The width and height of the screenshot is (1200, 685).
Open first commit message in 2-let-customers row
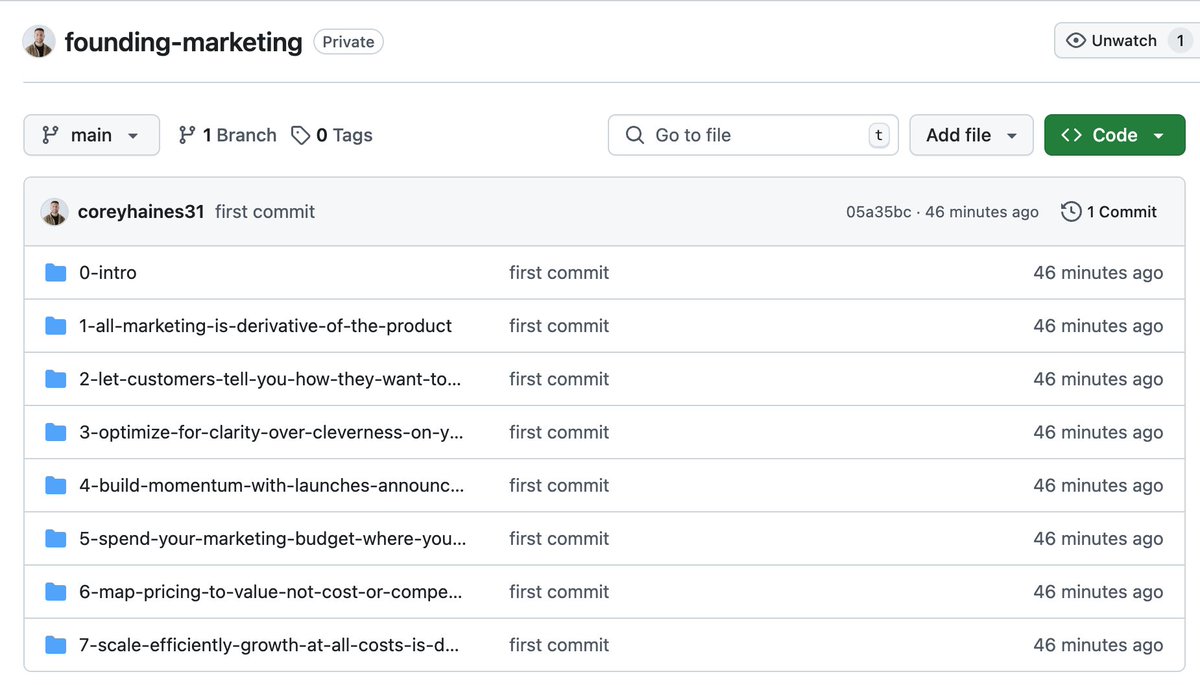tap(559, 379)
